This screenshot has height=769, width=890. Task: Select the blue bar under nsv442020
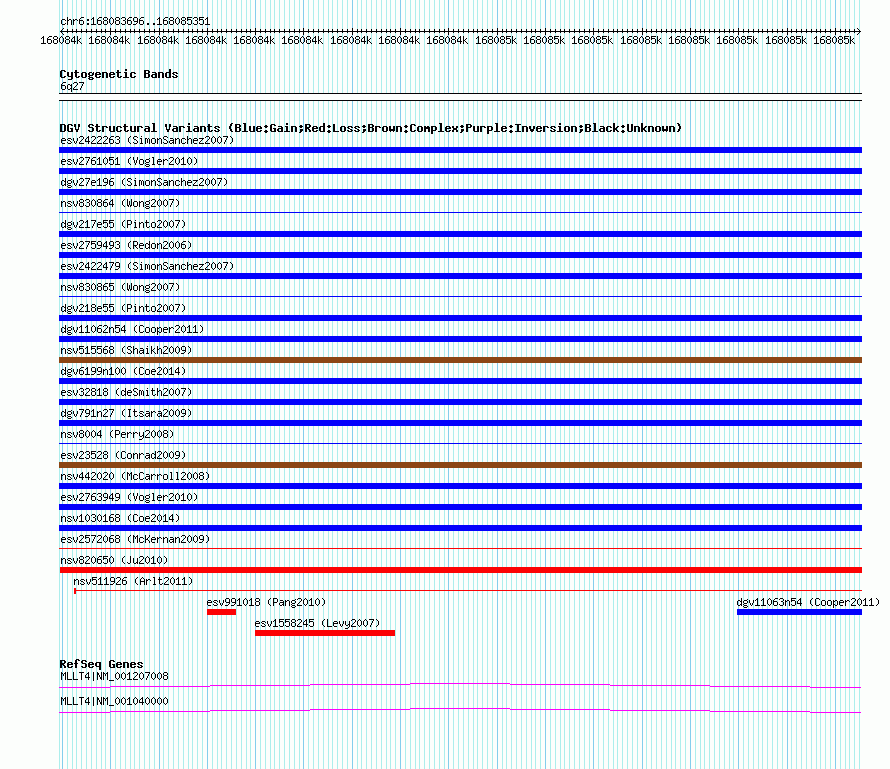460,486
